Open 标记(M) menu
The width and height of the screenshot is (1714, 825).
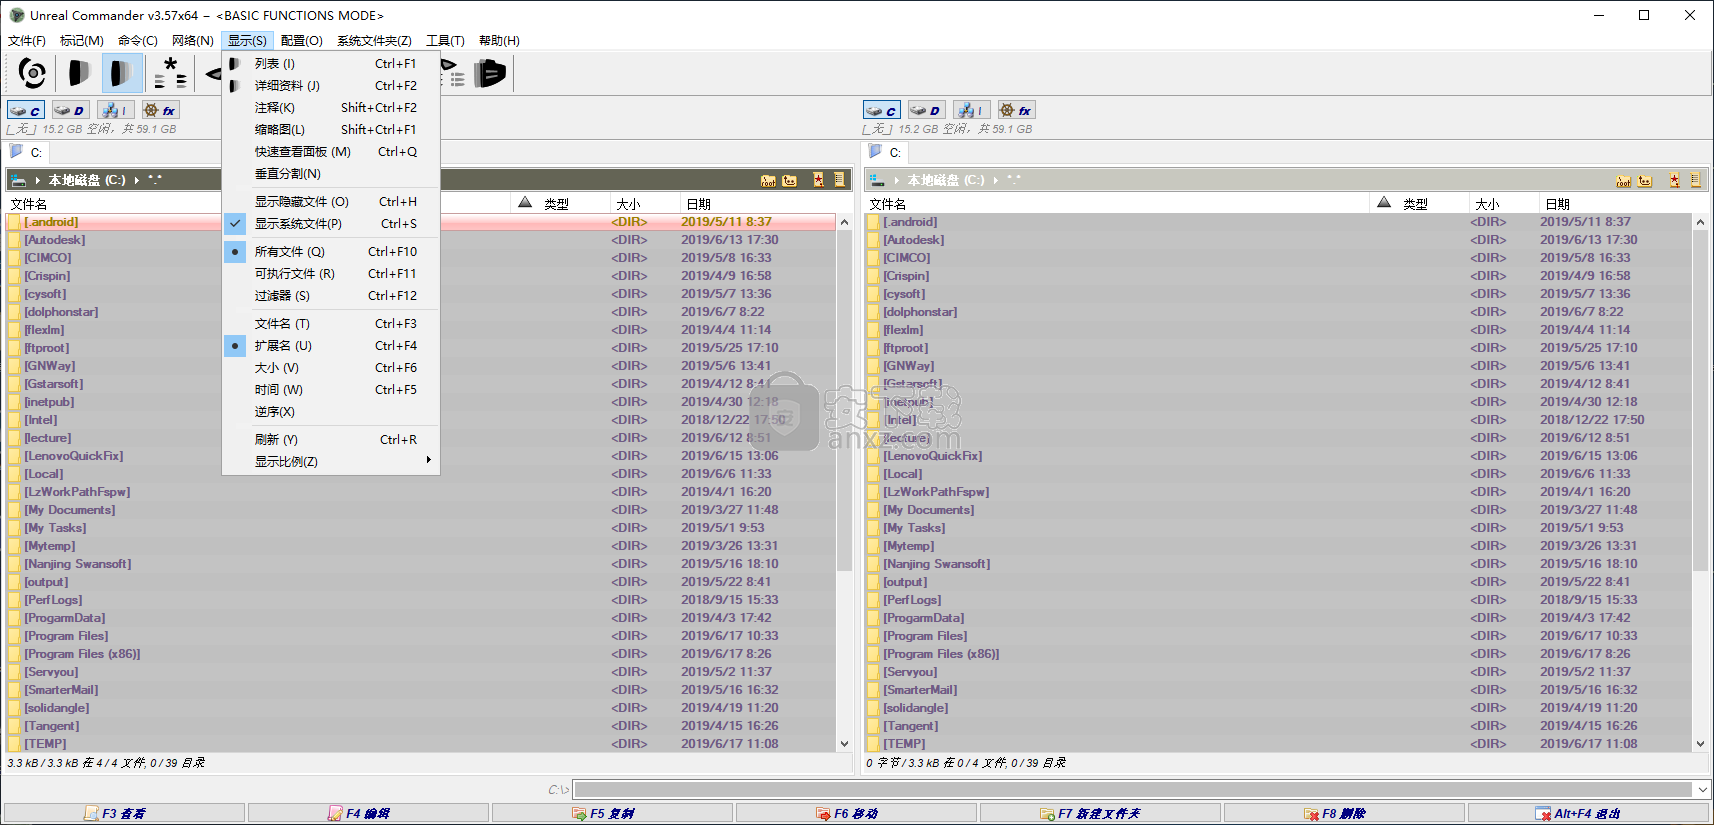click(x=82, y=41)
